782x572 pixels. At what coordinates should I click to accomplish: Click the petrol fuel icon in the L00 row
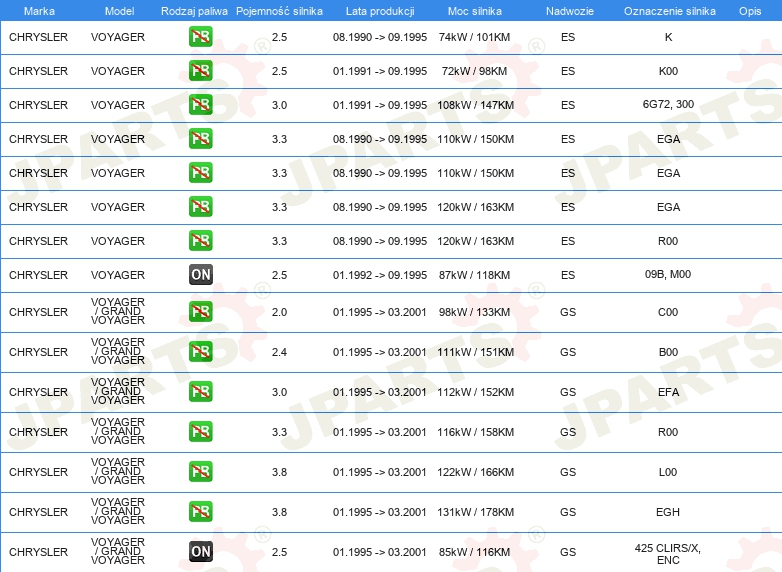click(200, 471)
